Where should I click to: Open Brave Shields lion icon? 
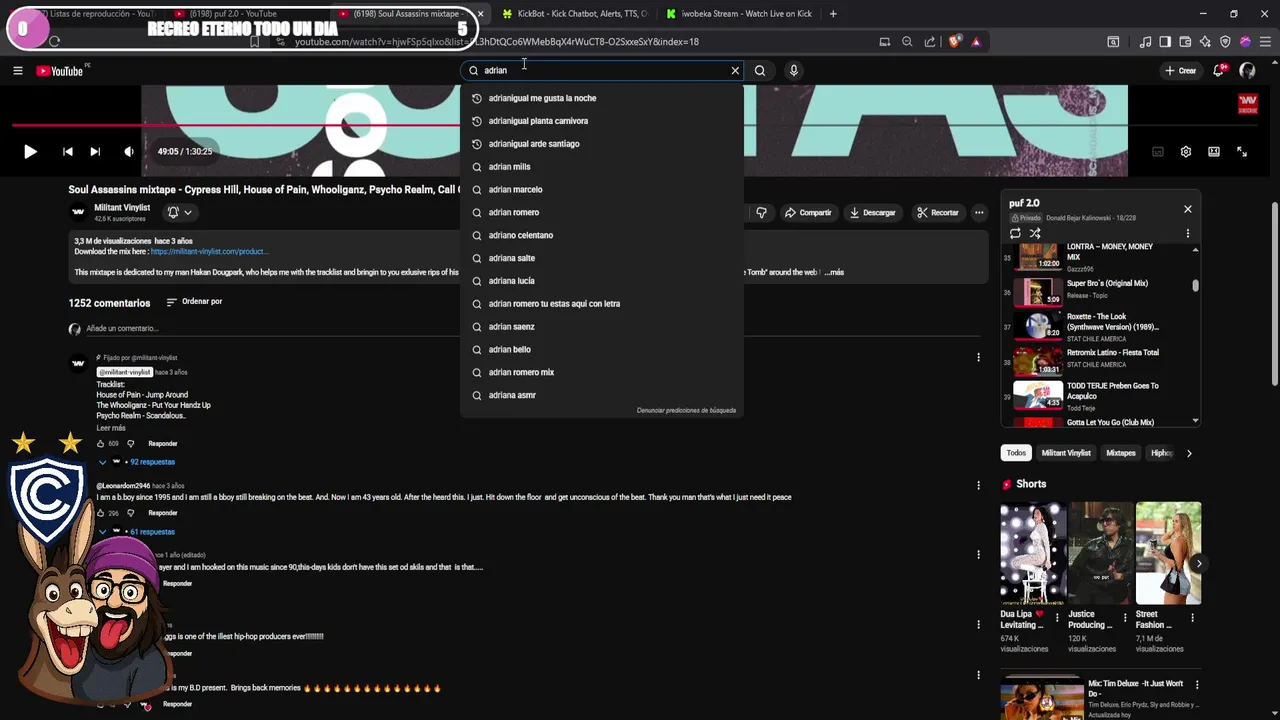(955, 42)
